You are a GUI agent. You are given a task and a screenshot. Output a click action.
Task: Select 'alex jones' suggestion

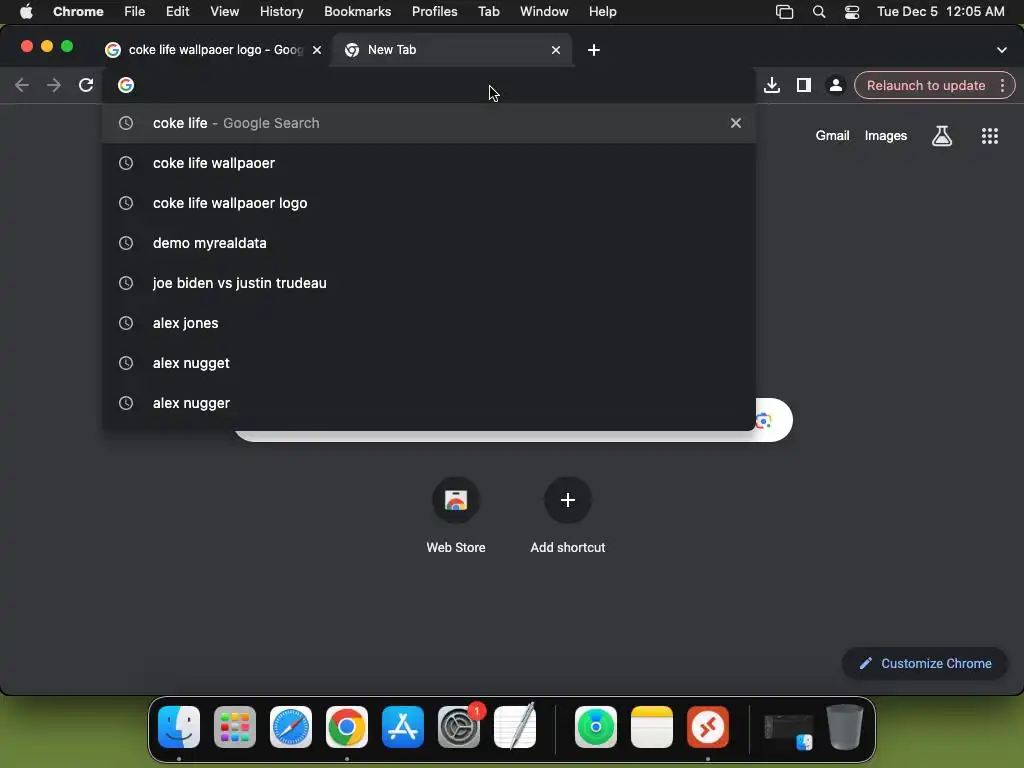point(429,323)
